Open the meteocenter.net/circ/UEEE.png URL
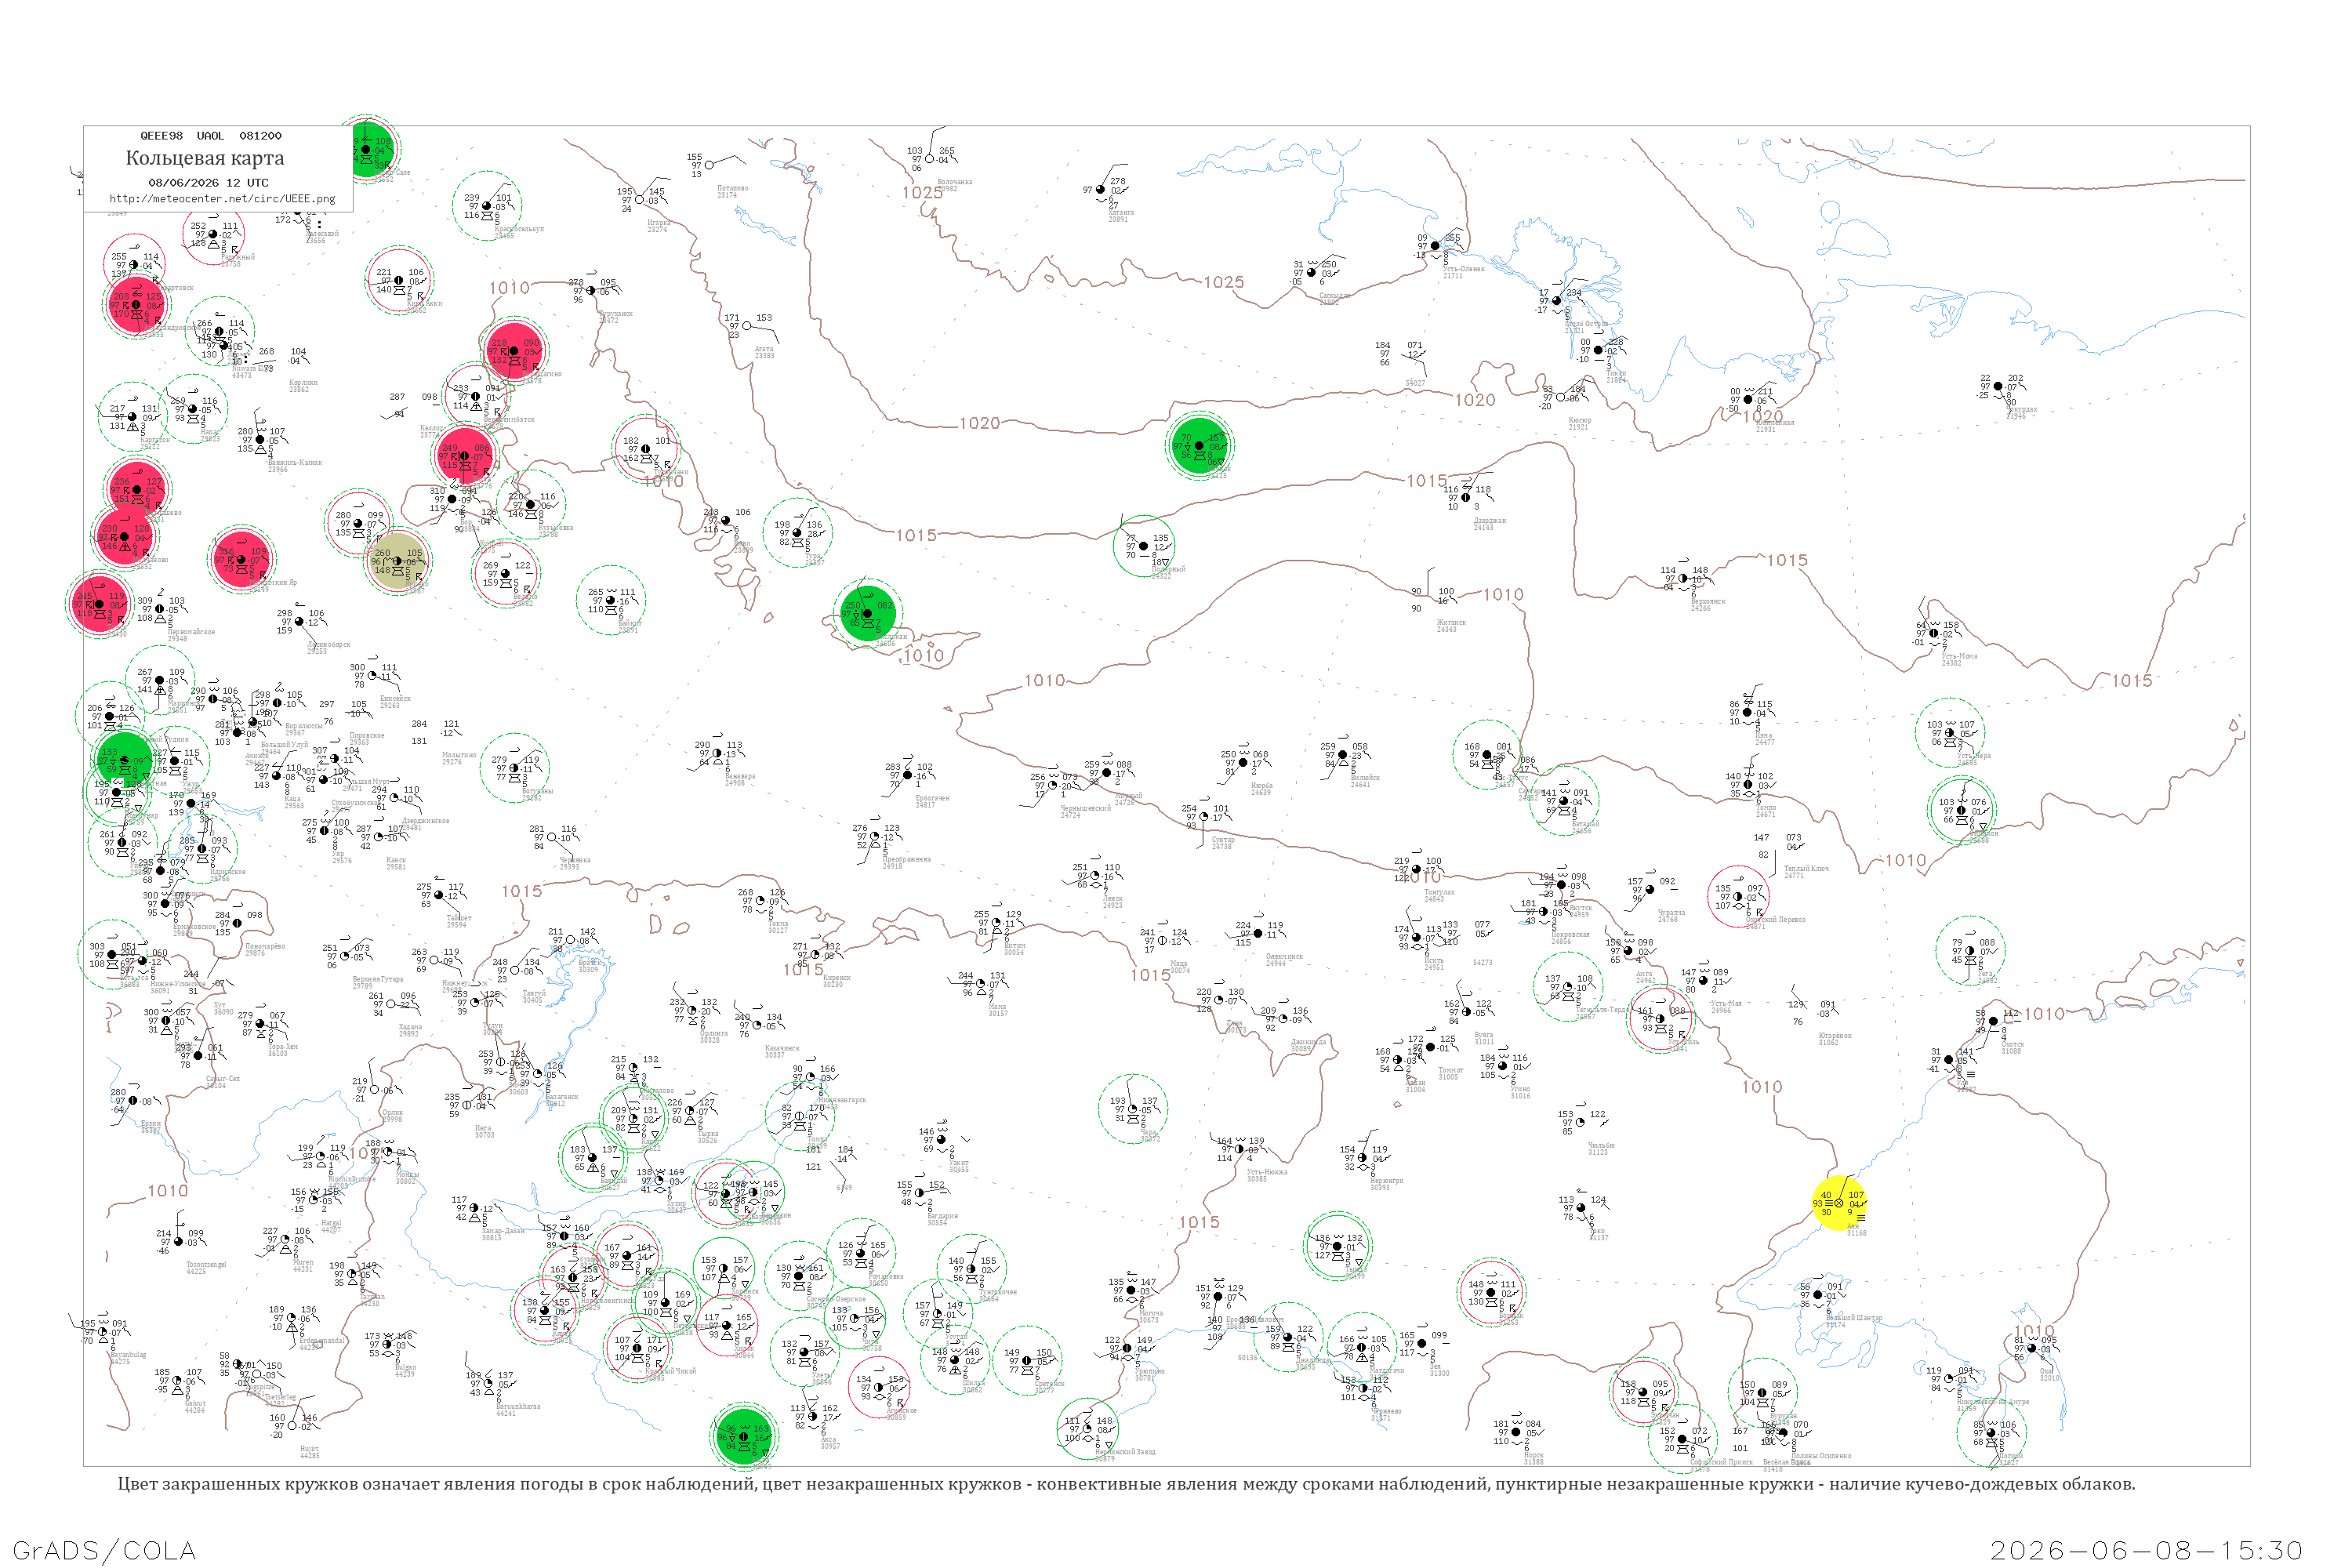Screen dimensions: 2352x1568 click(x=222, y=199)
